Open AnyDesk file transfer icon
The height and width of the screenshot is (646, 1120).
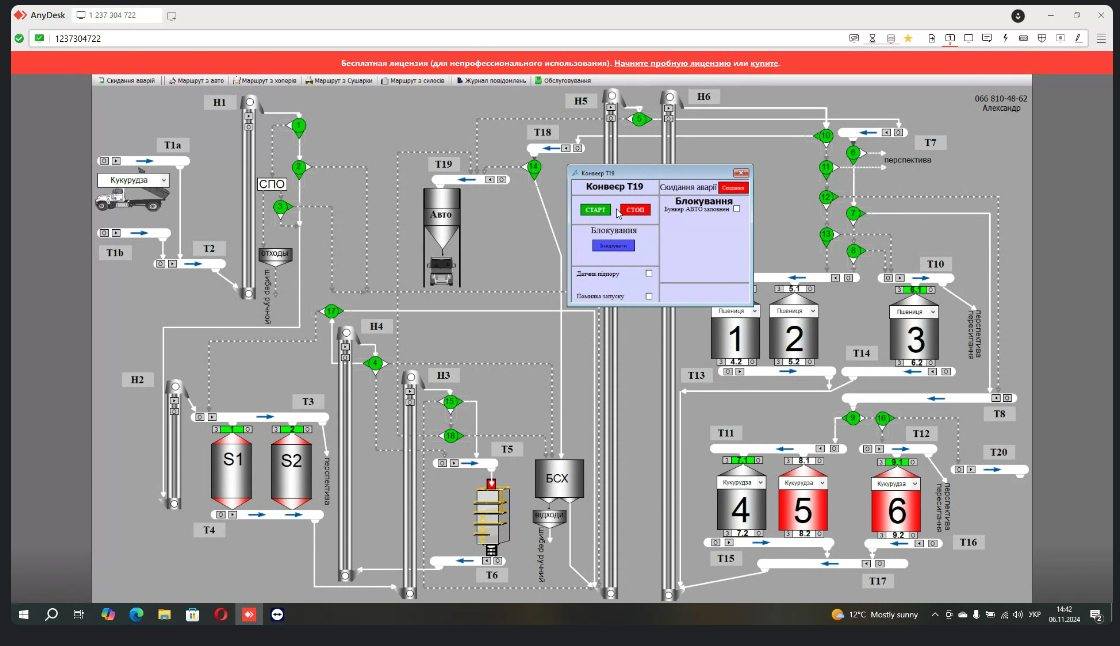[931, 38]
